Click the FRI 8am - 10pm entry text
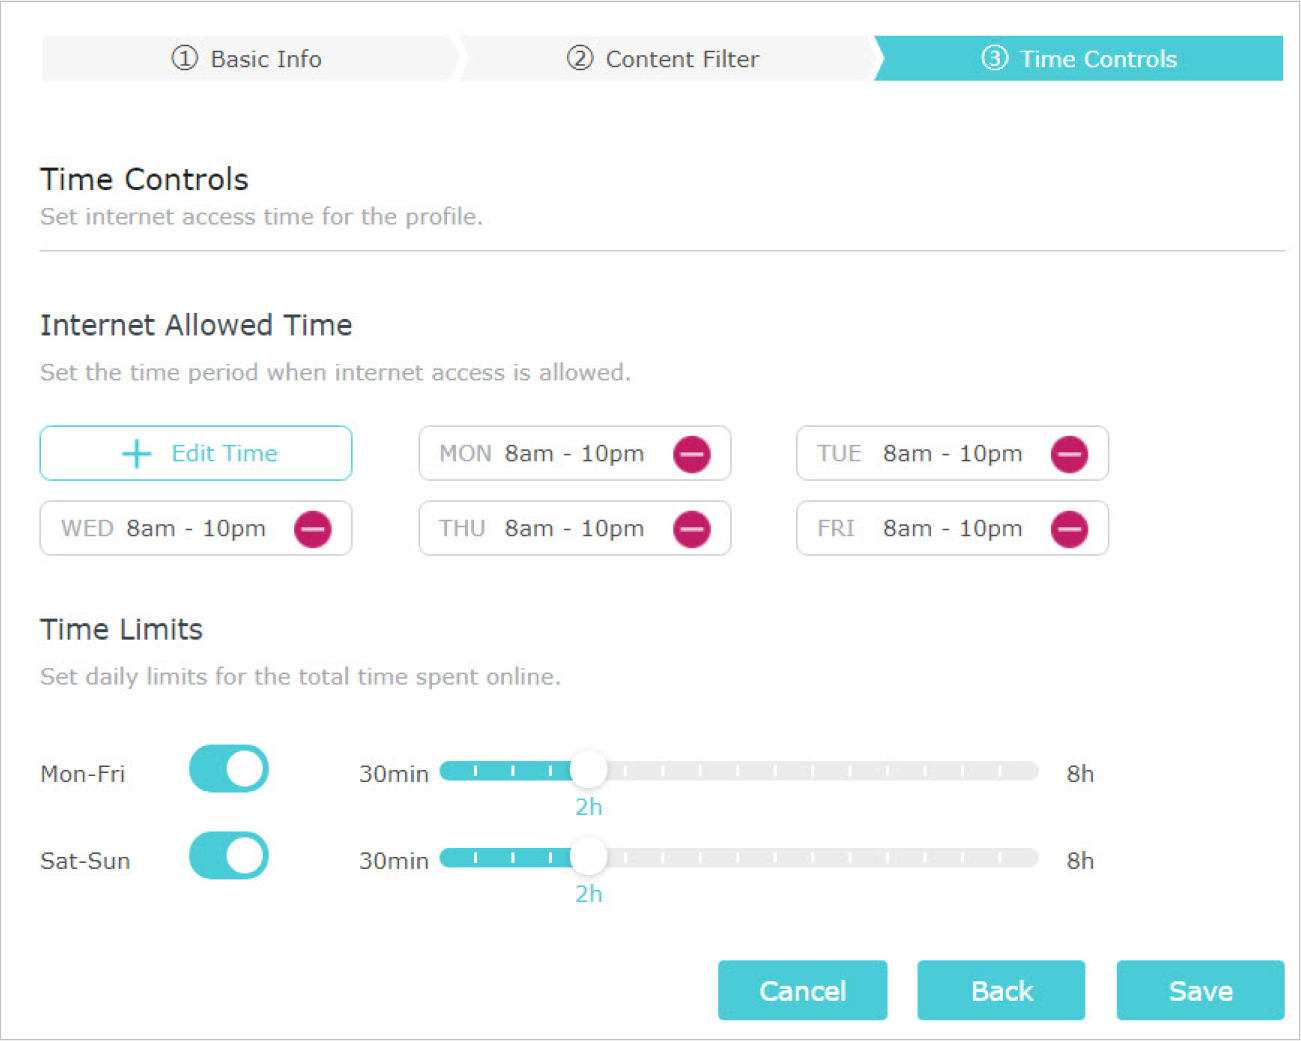This screenshot has width=1301, height=1041. (919, 529)
